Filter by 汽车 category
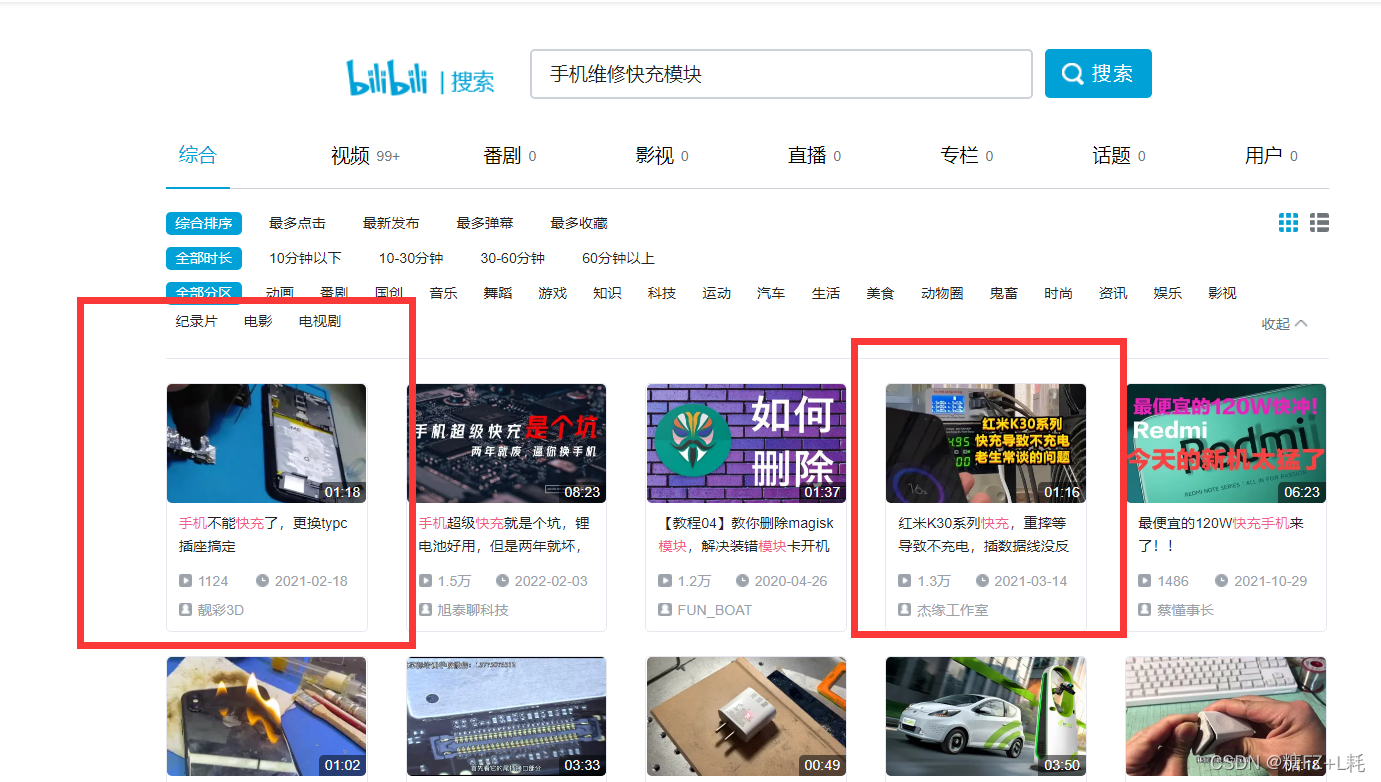 pos(771,293)
